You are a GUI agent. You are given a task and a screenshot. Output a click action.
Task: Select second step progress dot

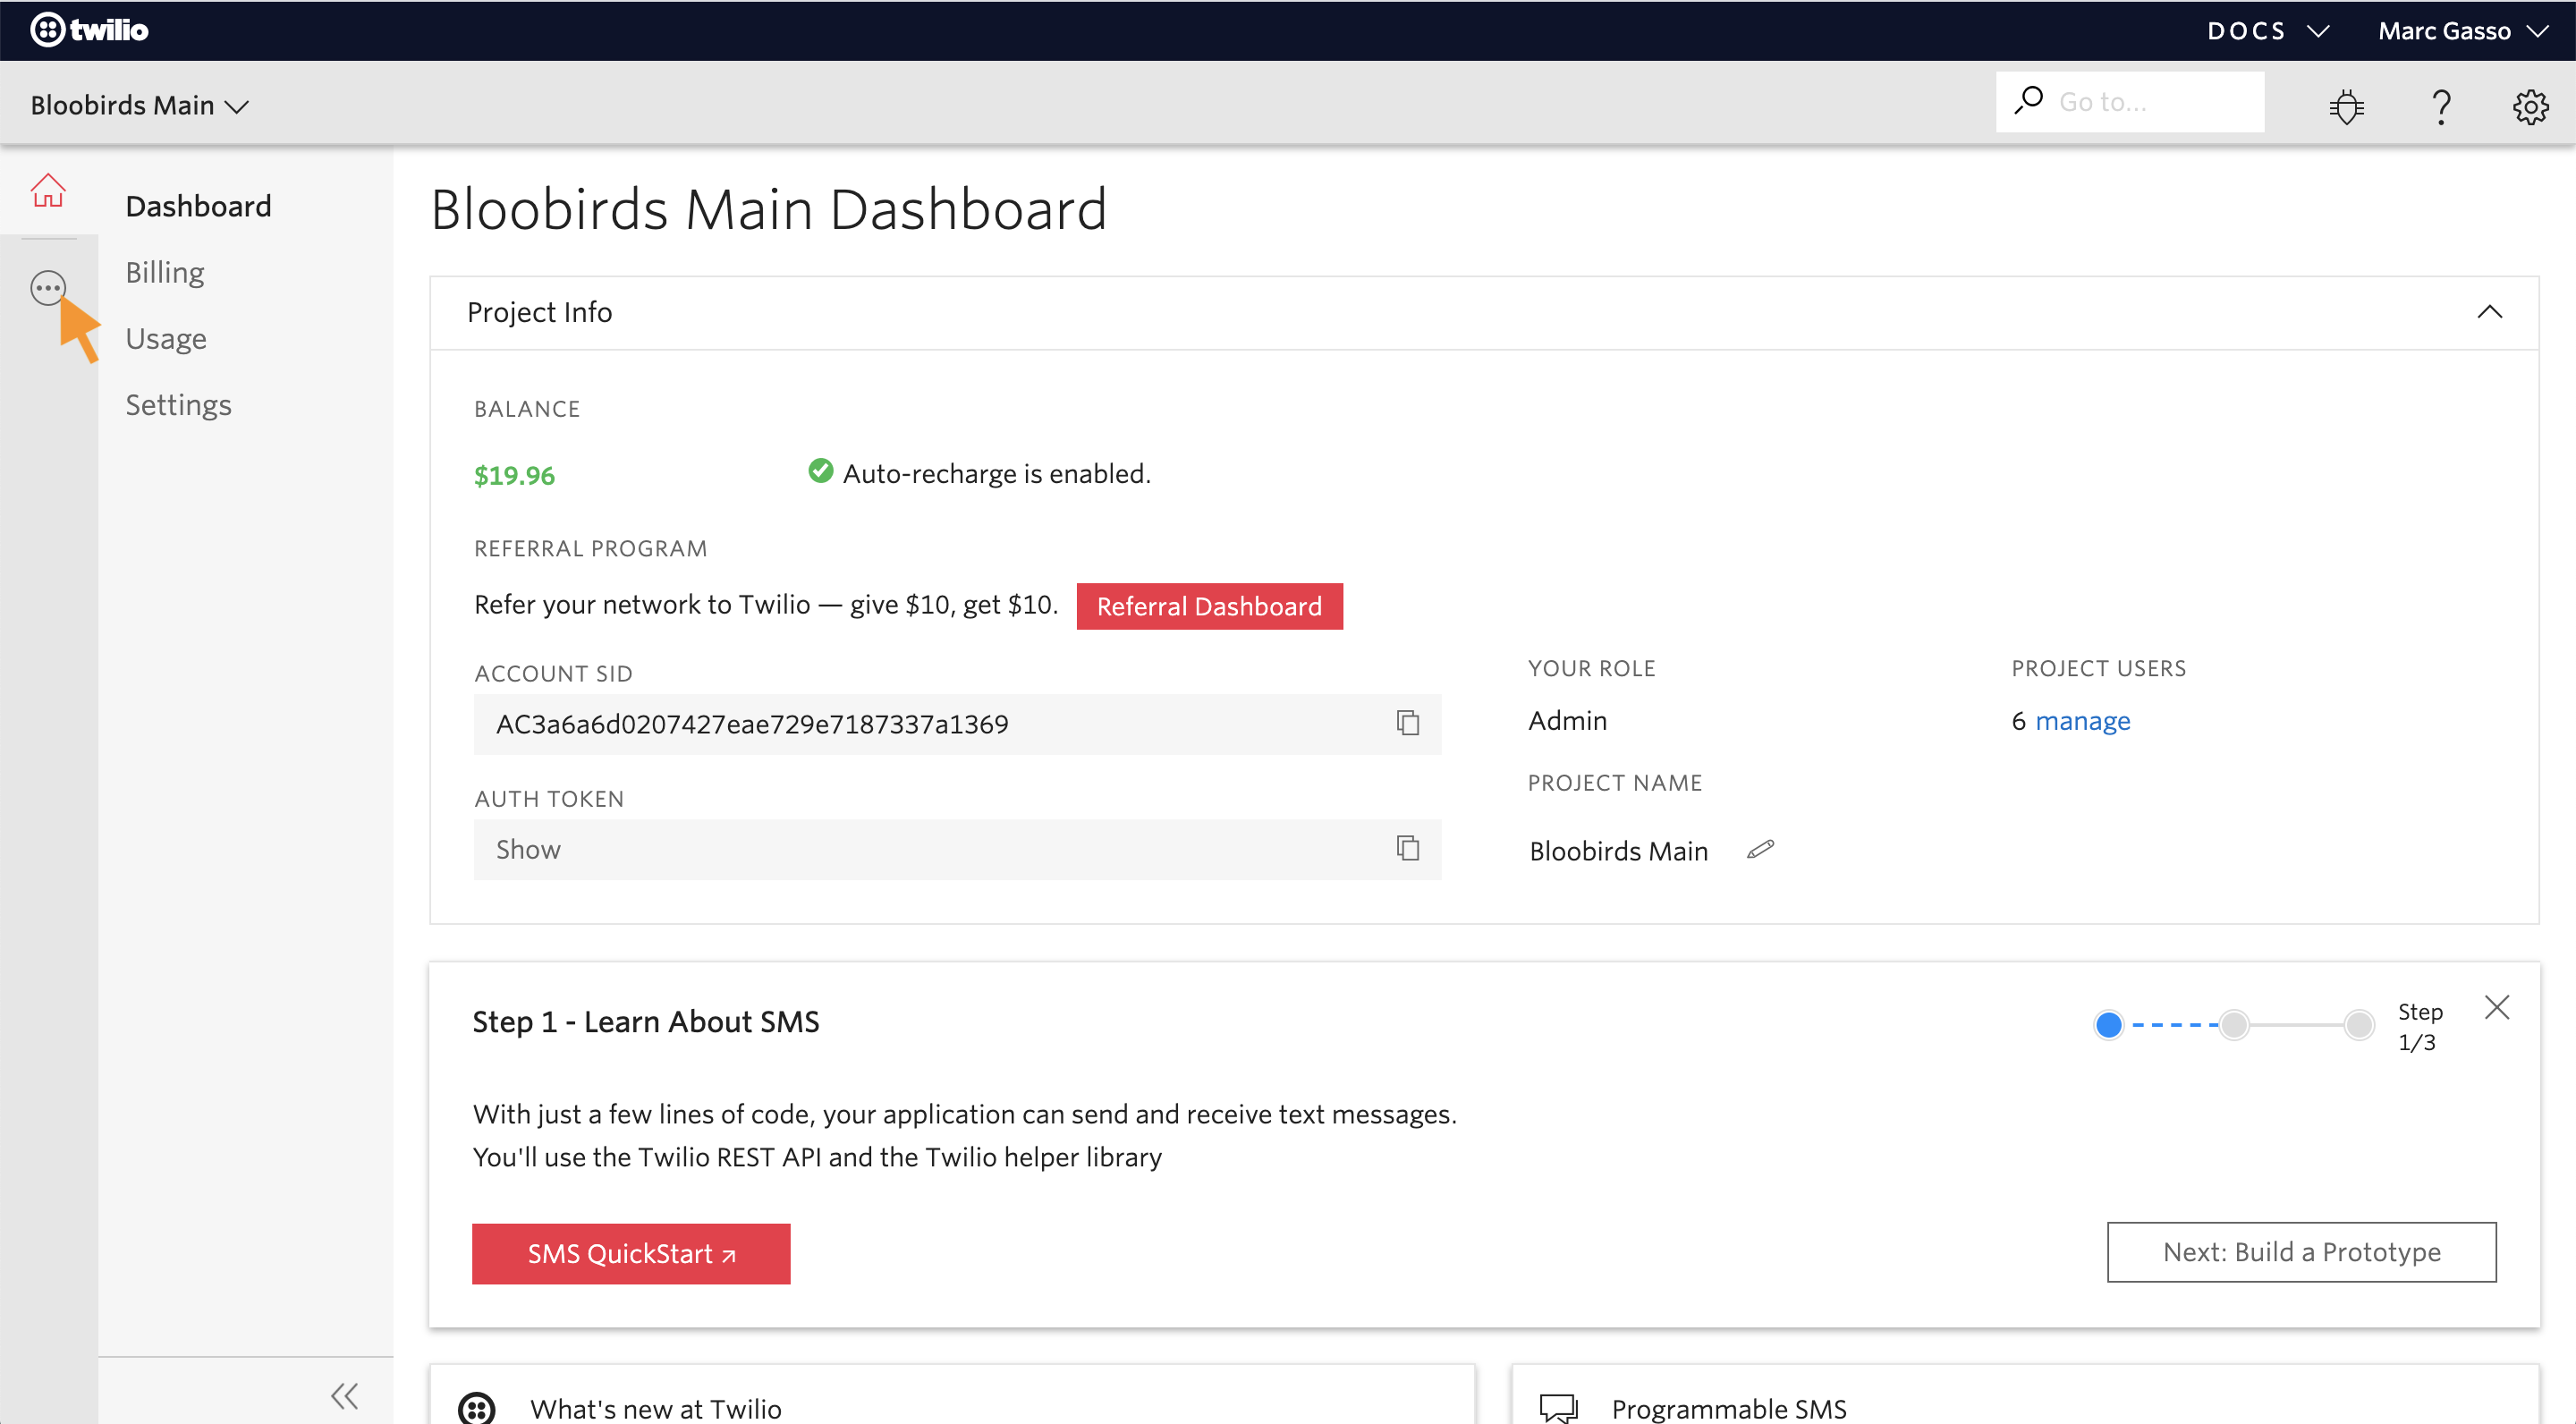pyautogui.click(x=2233, y=1025)
